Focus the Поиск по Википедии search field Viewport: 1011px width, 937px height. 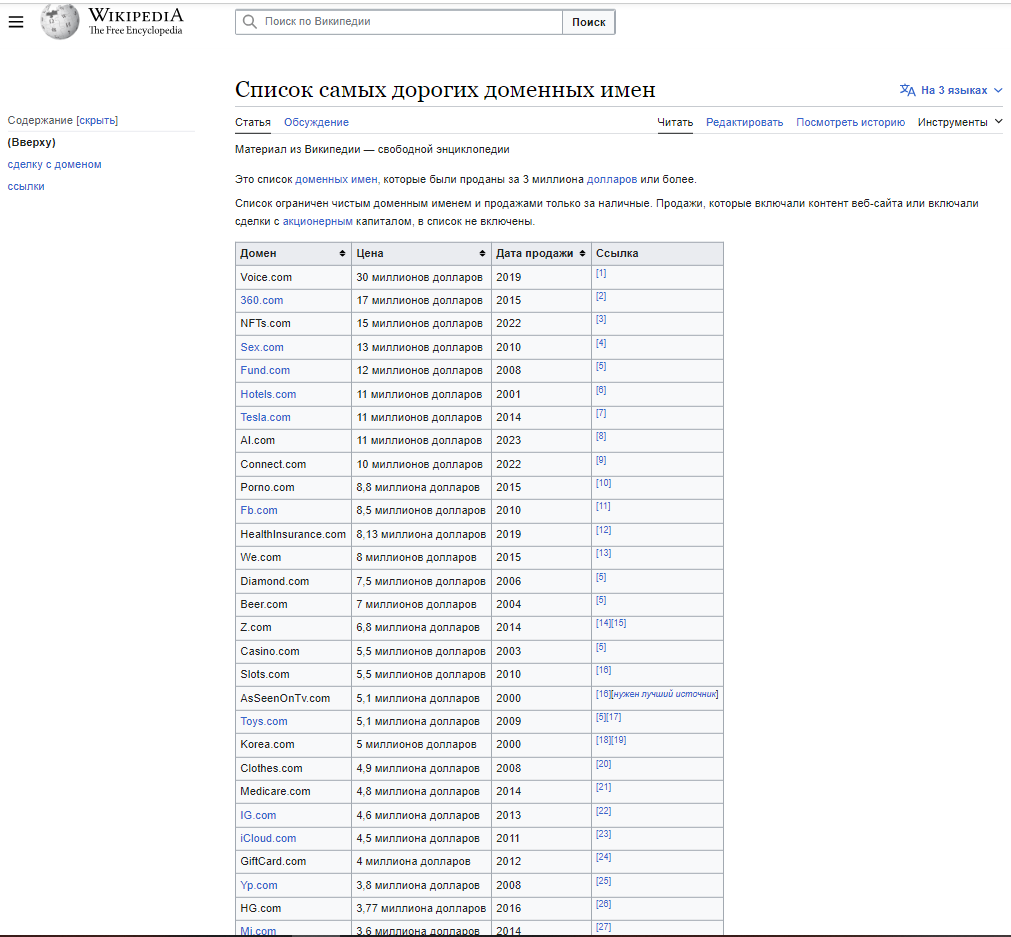click(411, 22)
